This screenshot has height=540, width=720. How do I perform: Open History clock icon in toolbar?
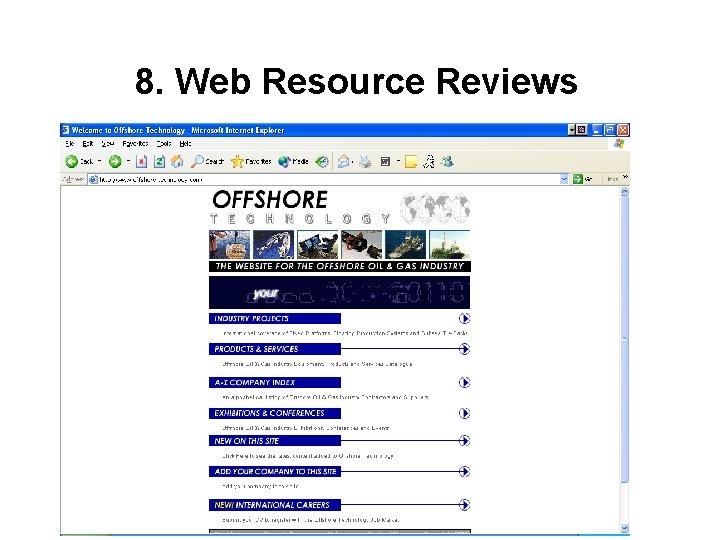[x=322, y=162]
